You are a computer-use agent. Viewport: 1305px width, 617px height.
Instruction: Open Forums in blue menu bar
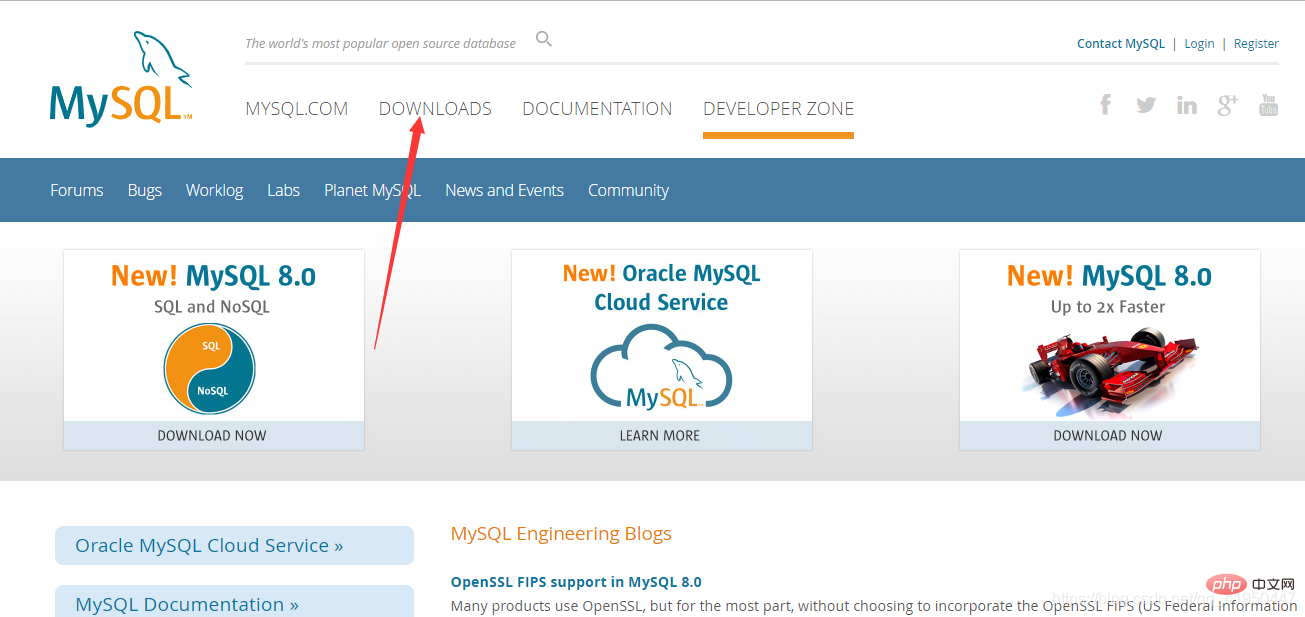(x=77, y=190)
